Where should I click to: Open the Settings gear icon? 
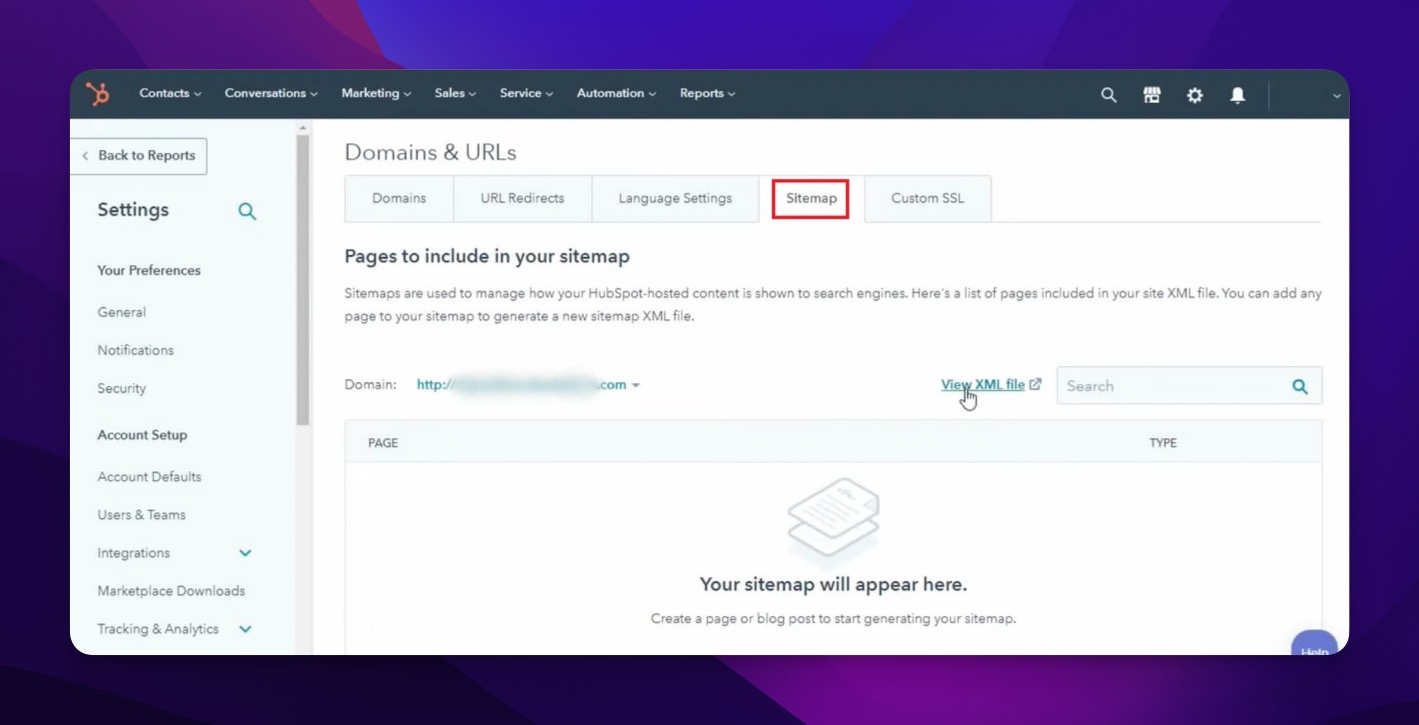1194,94
